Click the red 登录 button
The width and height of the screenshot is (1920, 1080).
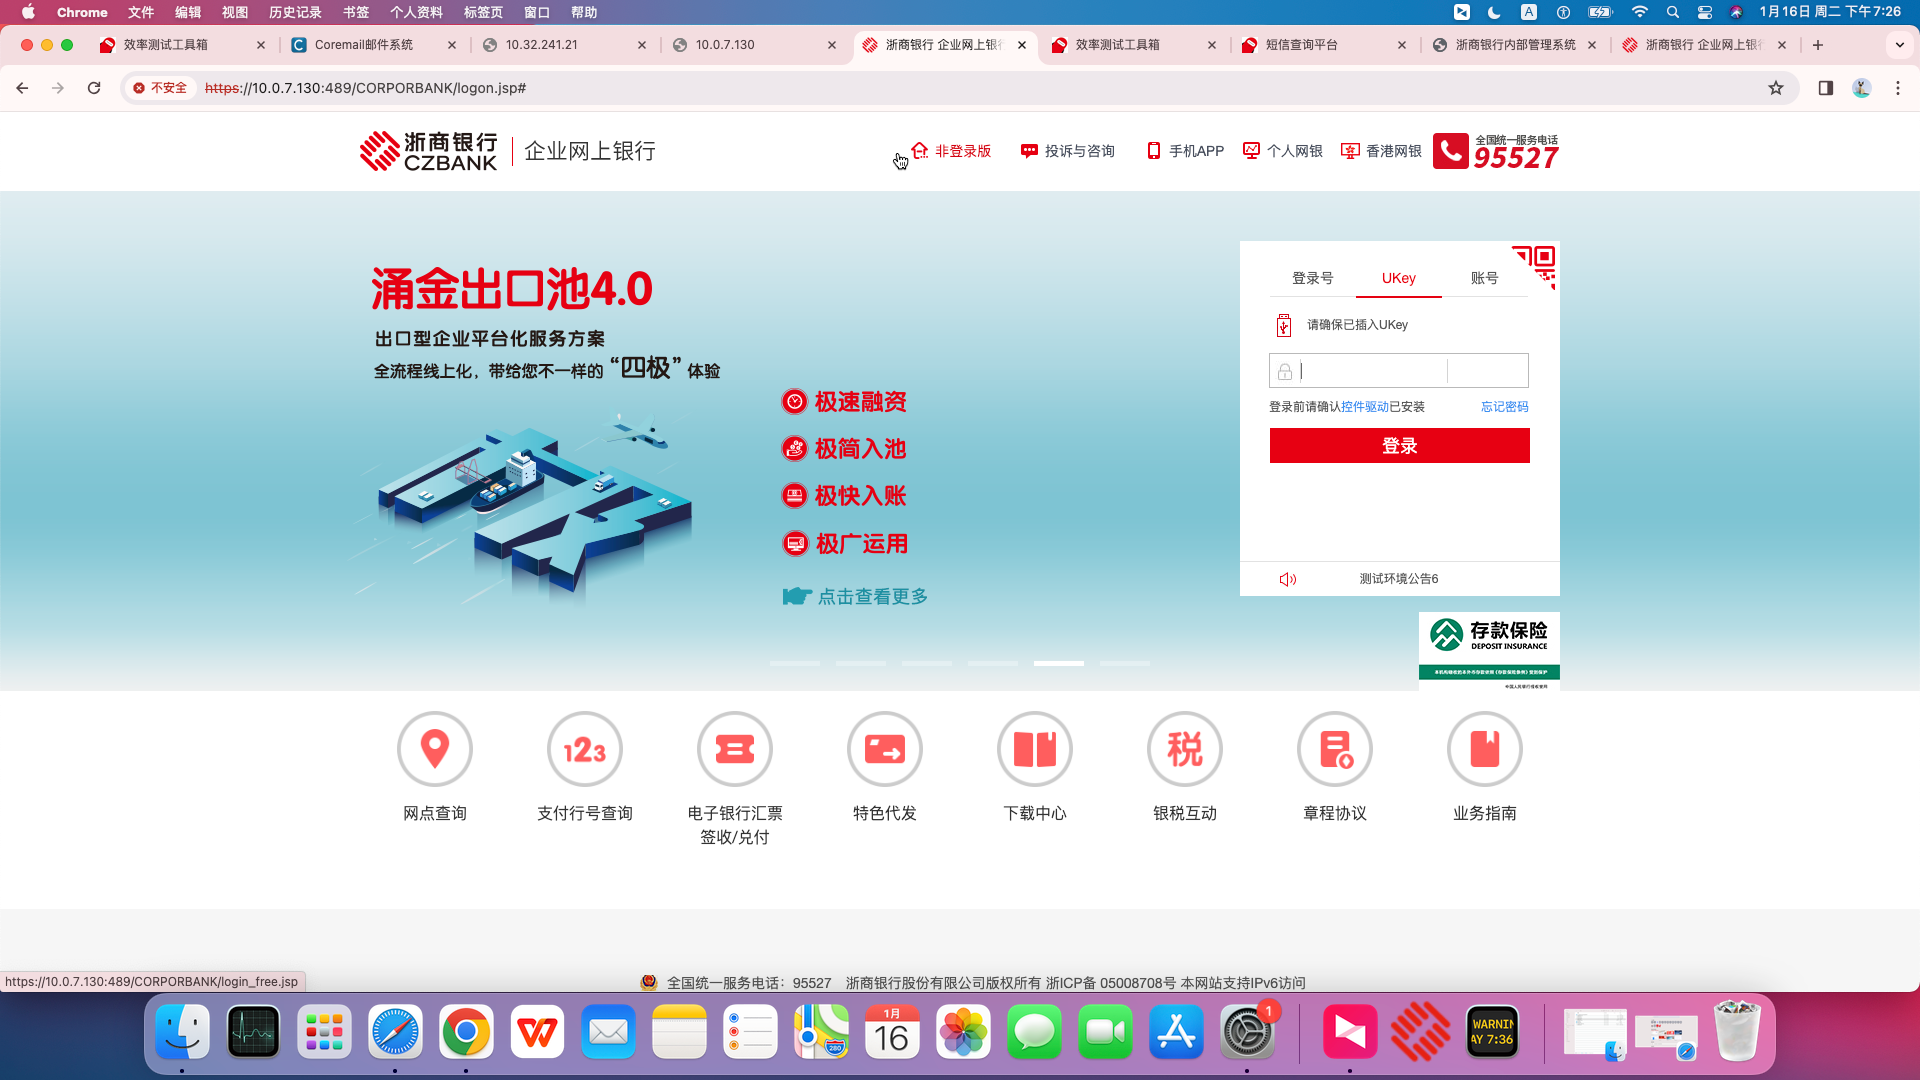[1399, 446]
